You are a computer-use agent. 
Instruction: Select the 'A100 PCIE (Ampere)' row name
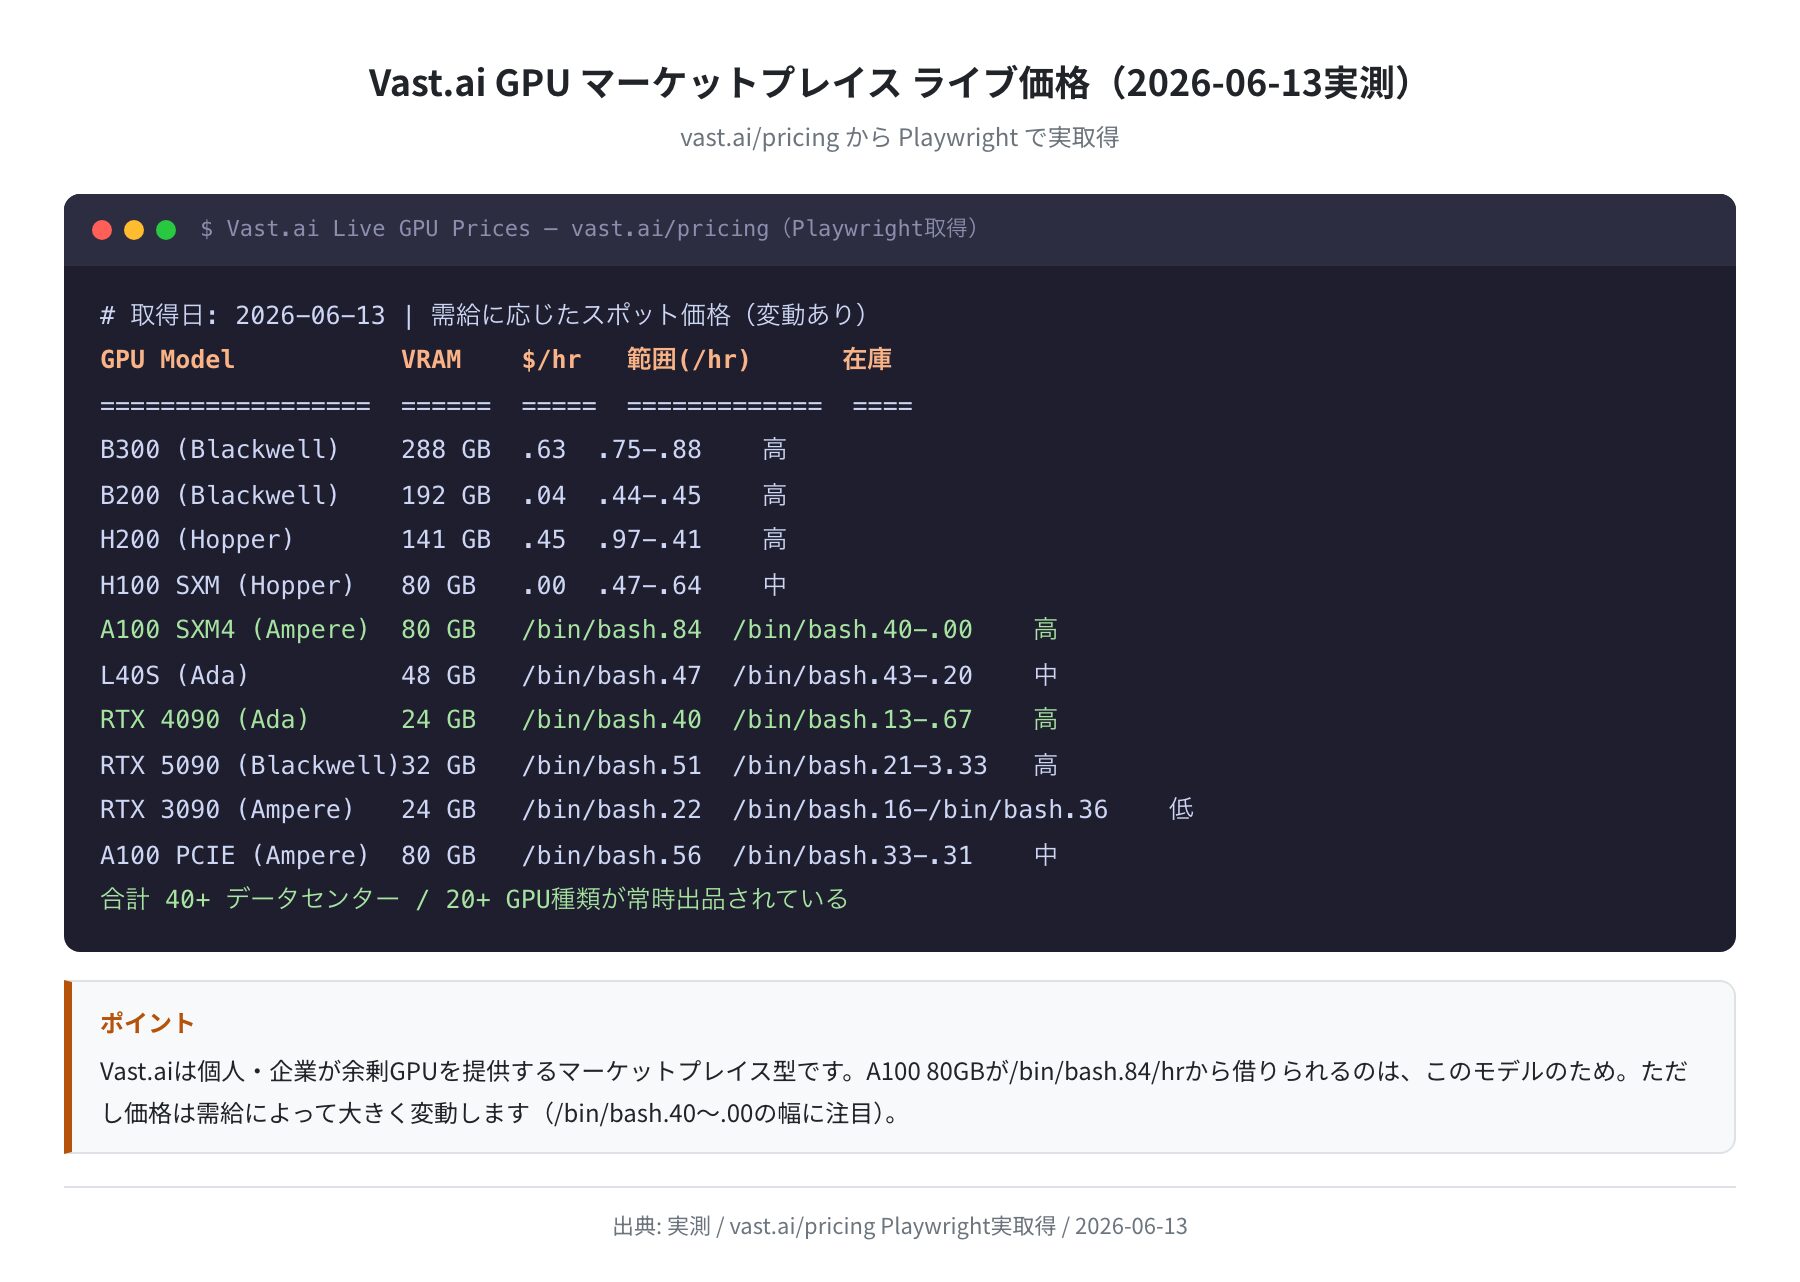click(x=235, y=855)
